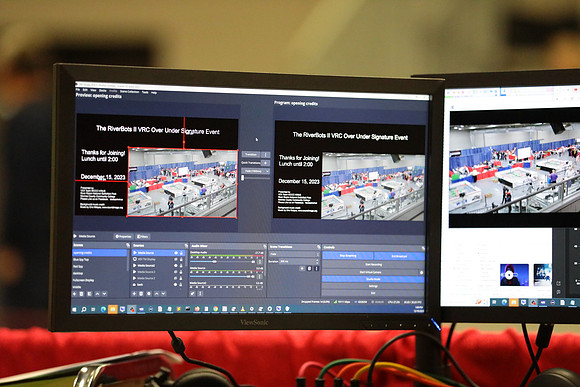The height and width of the screenshot is (387, 580).
Task: Open transition properties three-dot menu
Action: click(316, 269)
